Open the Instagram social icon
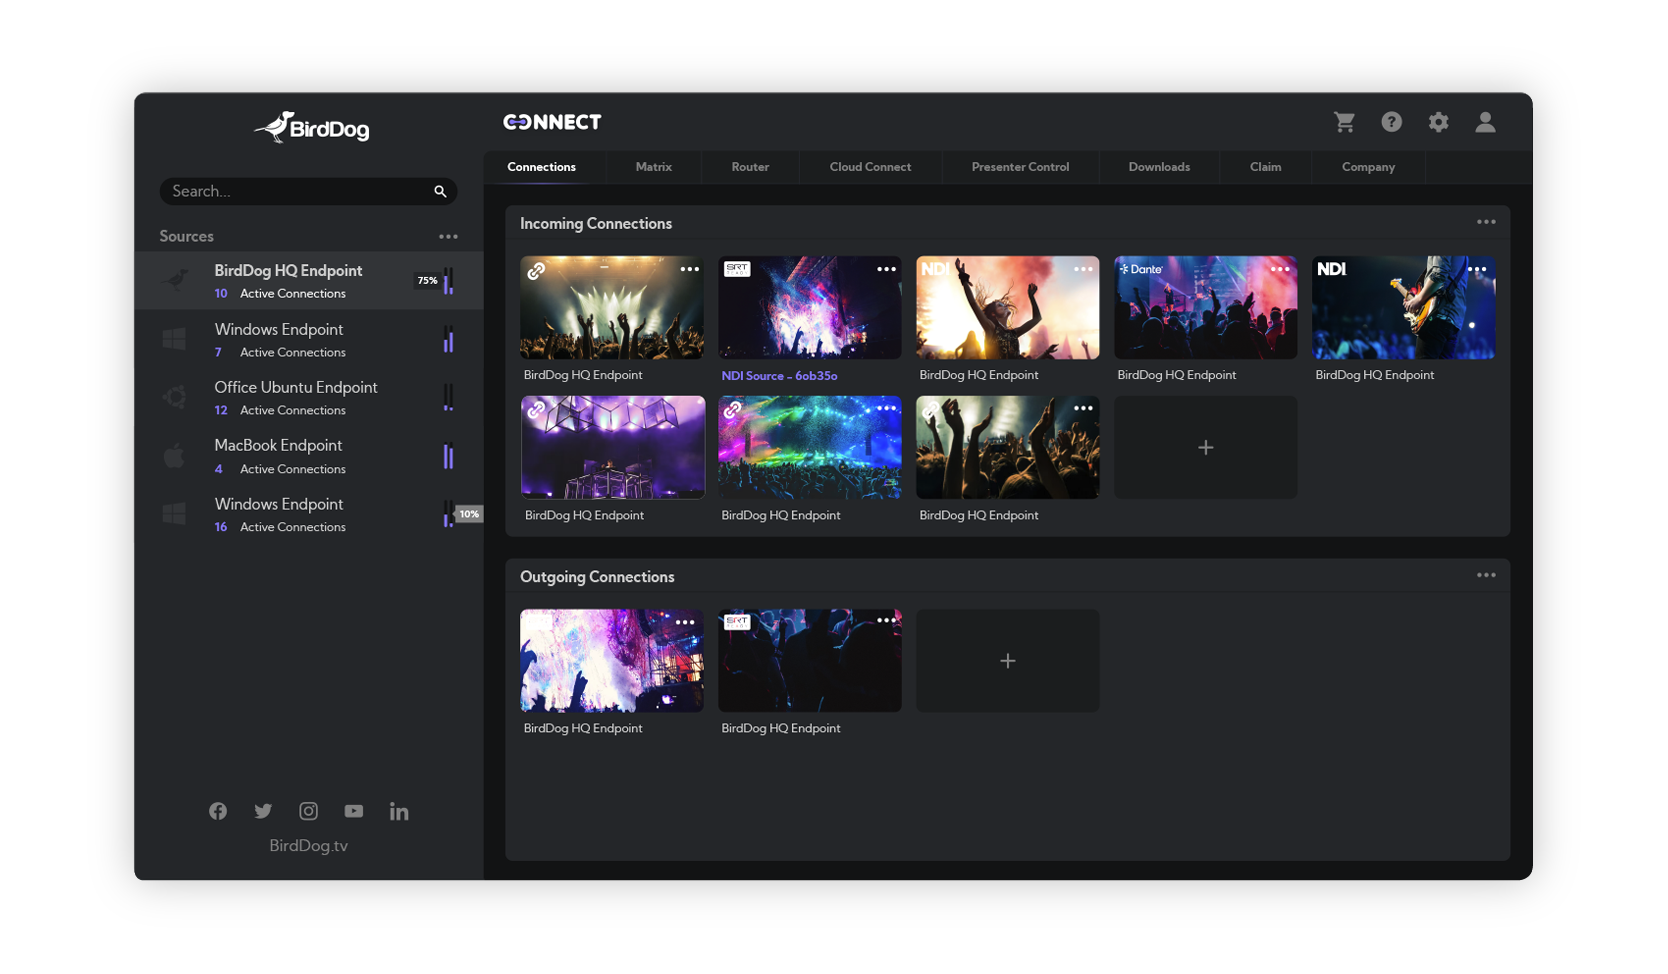The width and height of the screenshot is (1668, 974). [308, 811]
